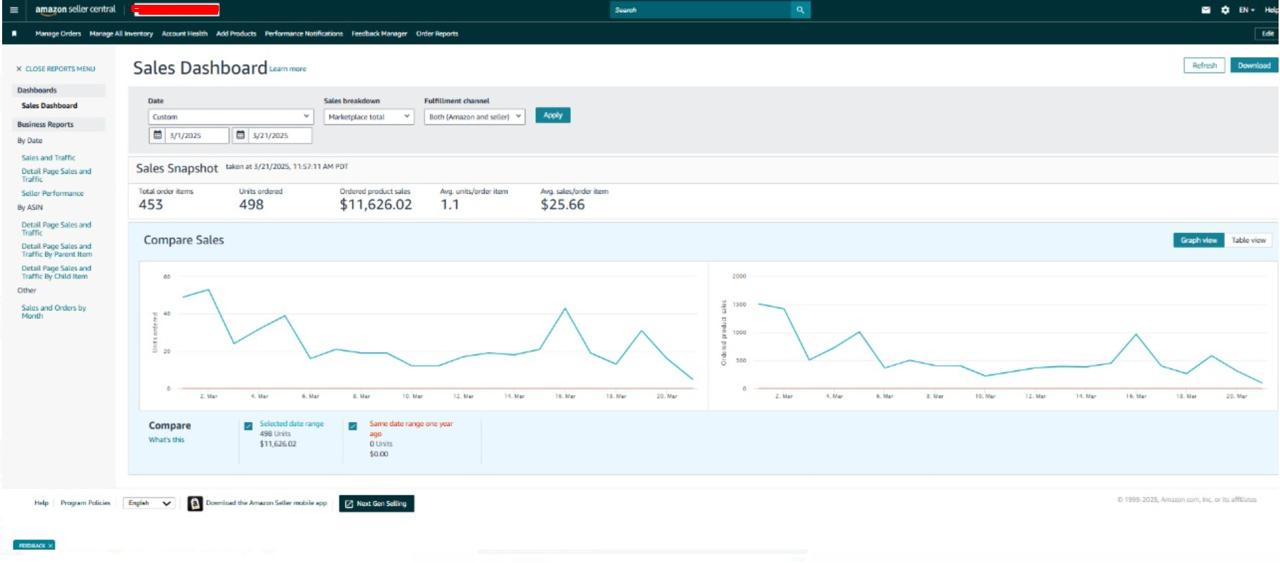Click the Compare Sales heading
The height and width of the screenshot is (563, 1280).
184,240
